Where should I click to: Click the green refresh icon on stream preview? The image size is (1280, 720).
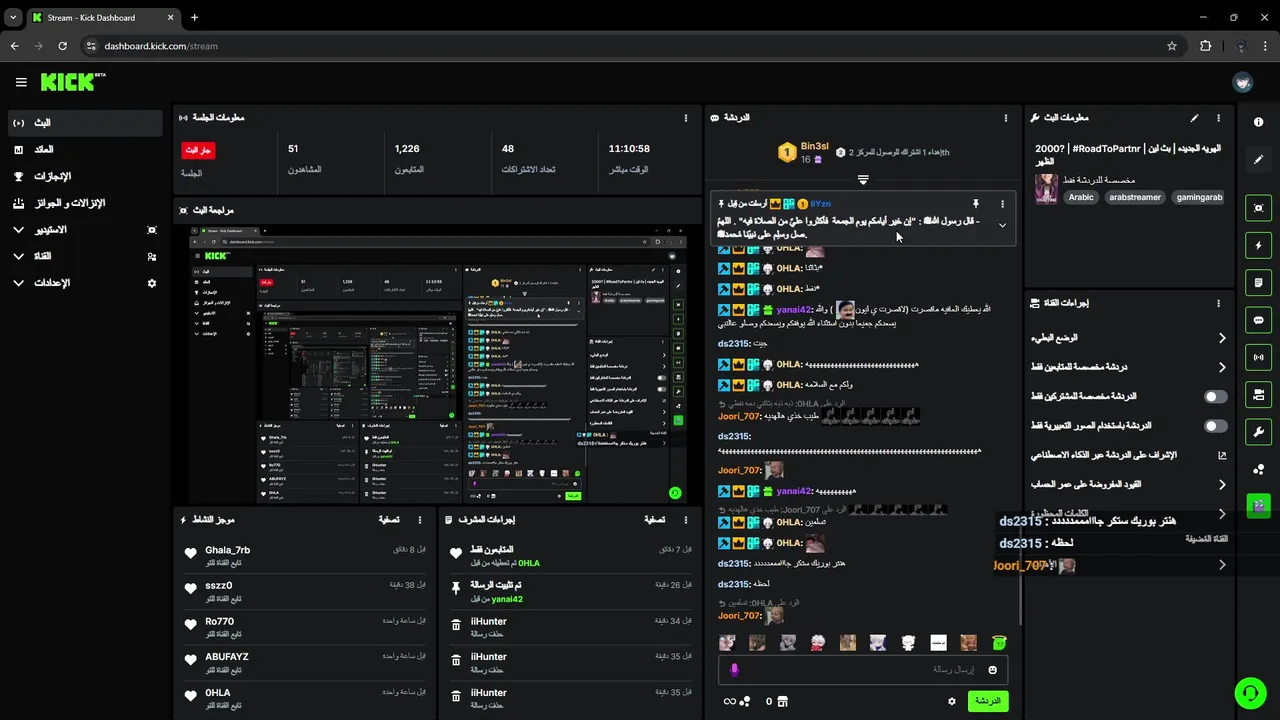[x=675, y=493]
